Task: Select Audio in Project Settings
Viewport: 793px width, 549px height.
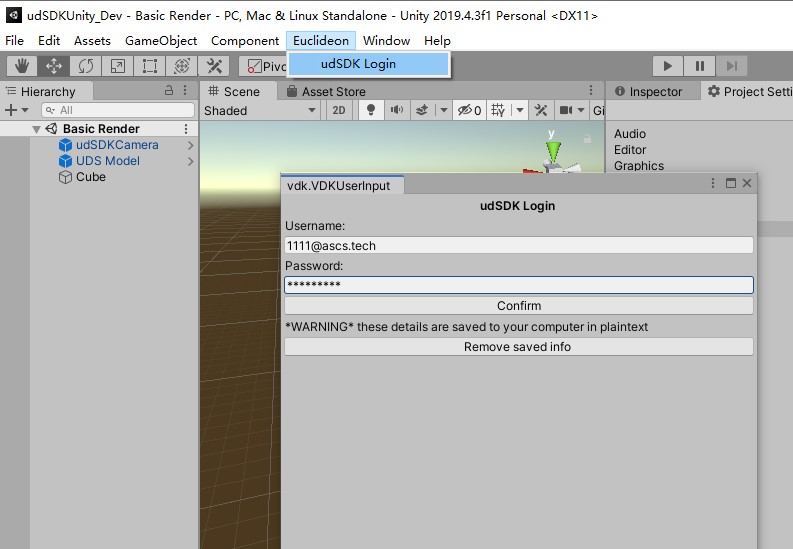Action: 630,134
